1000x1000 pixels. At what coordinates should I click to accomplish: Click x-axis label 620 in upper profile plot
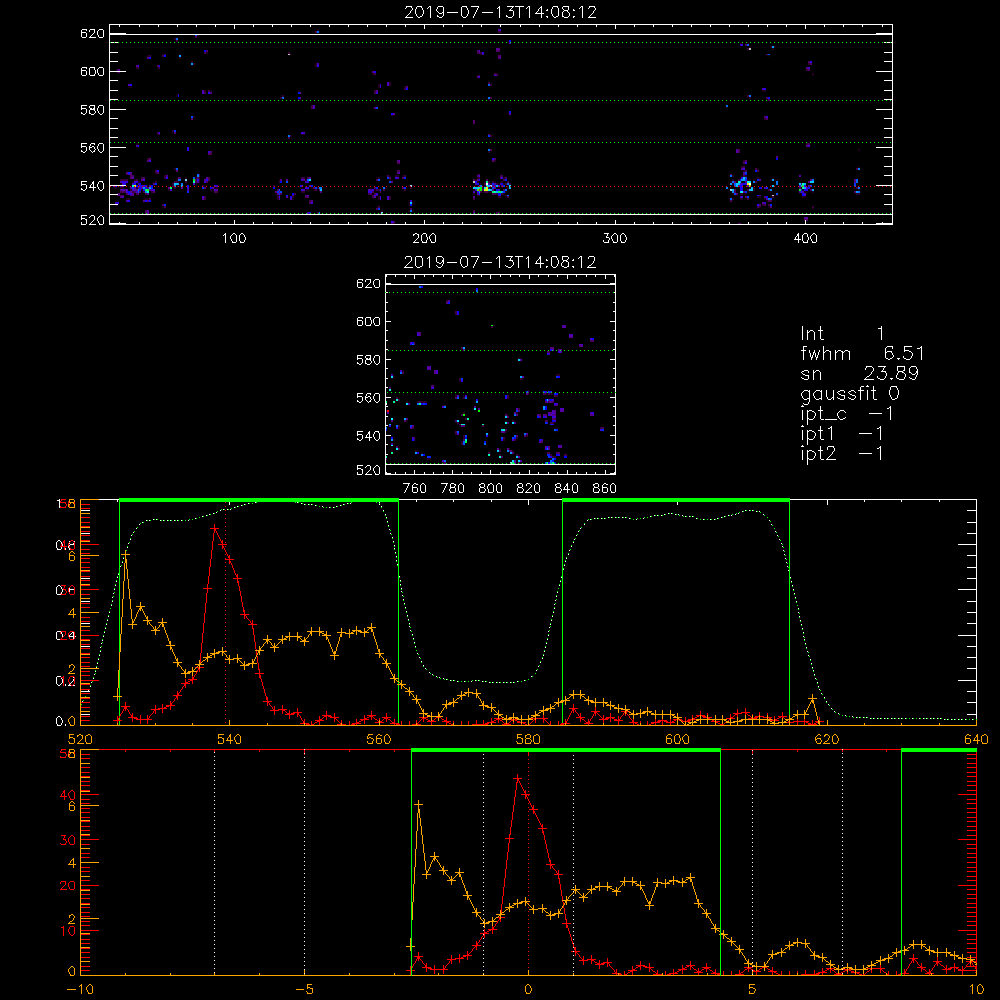(x=827, y=739)
